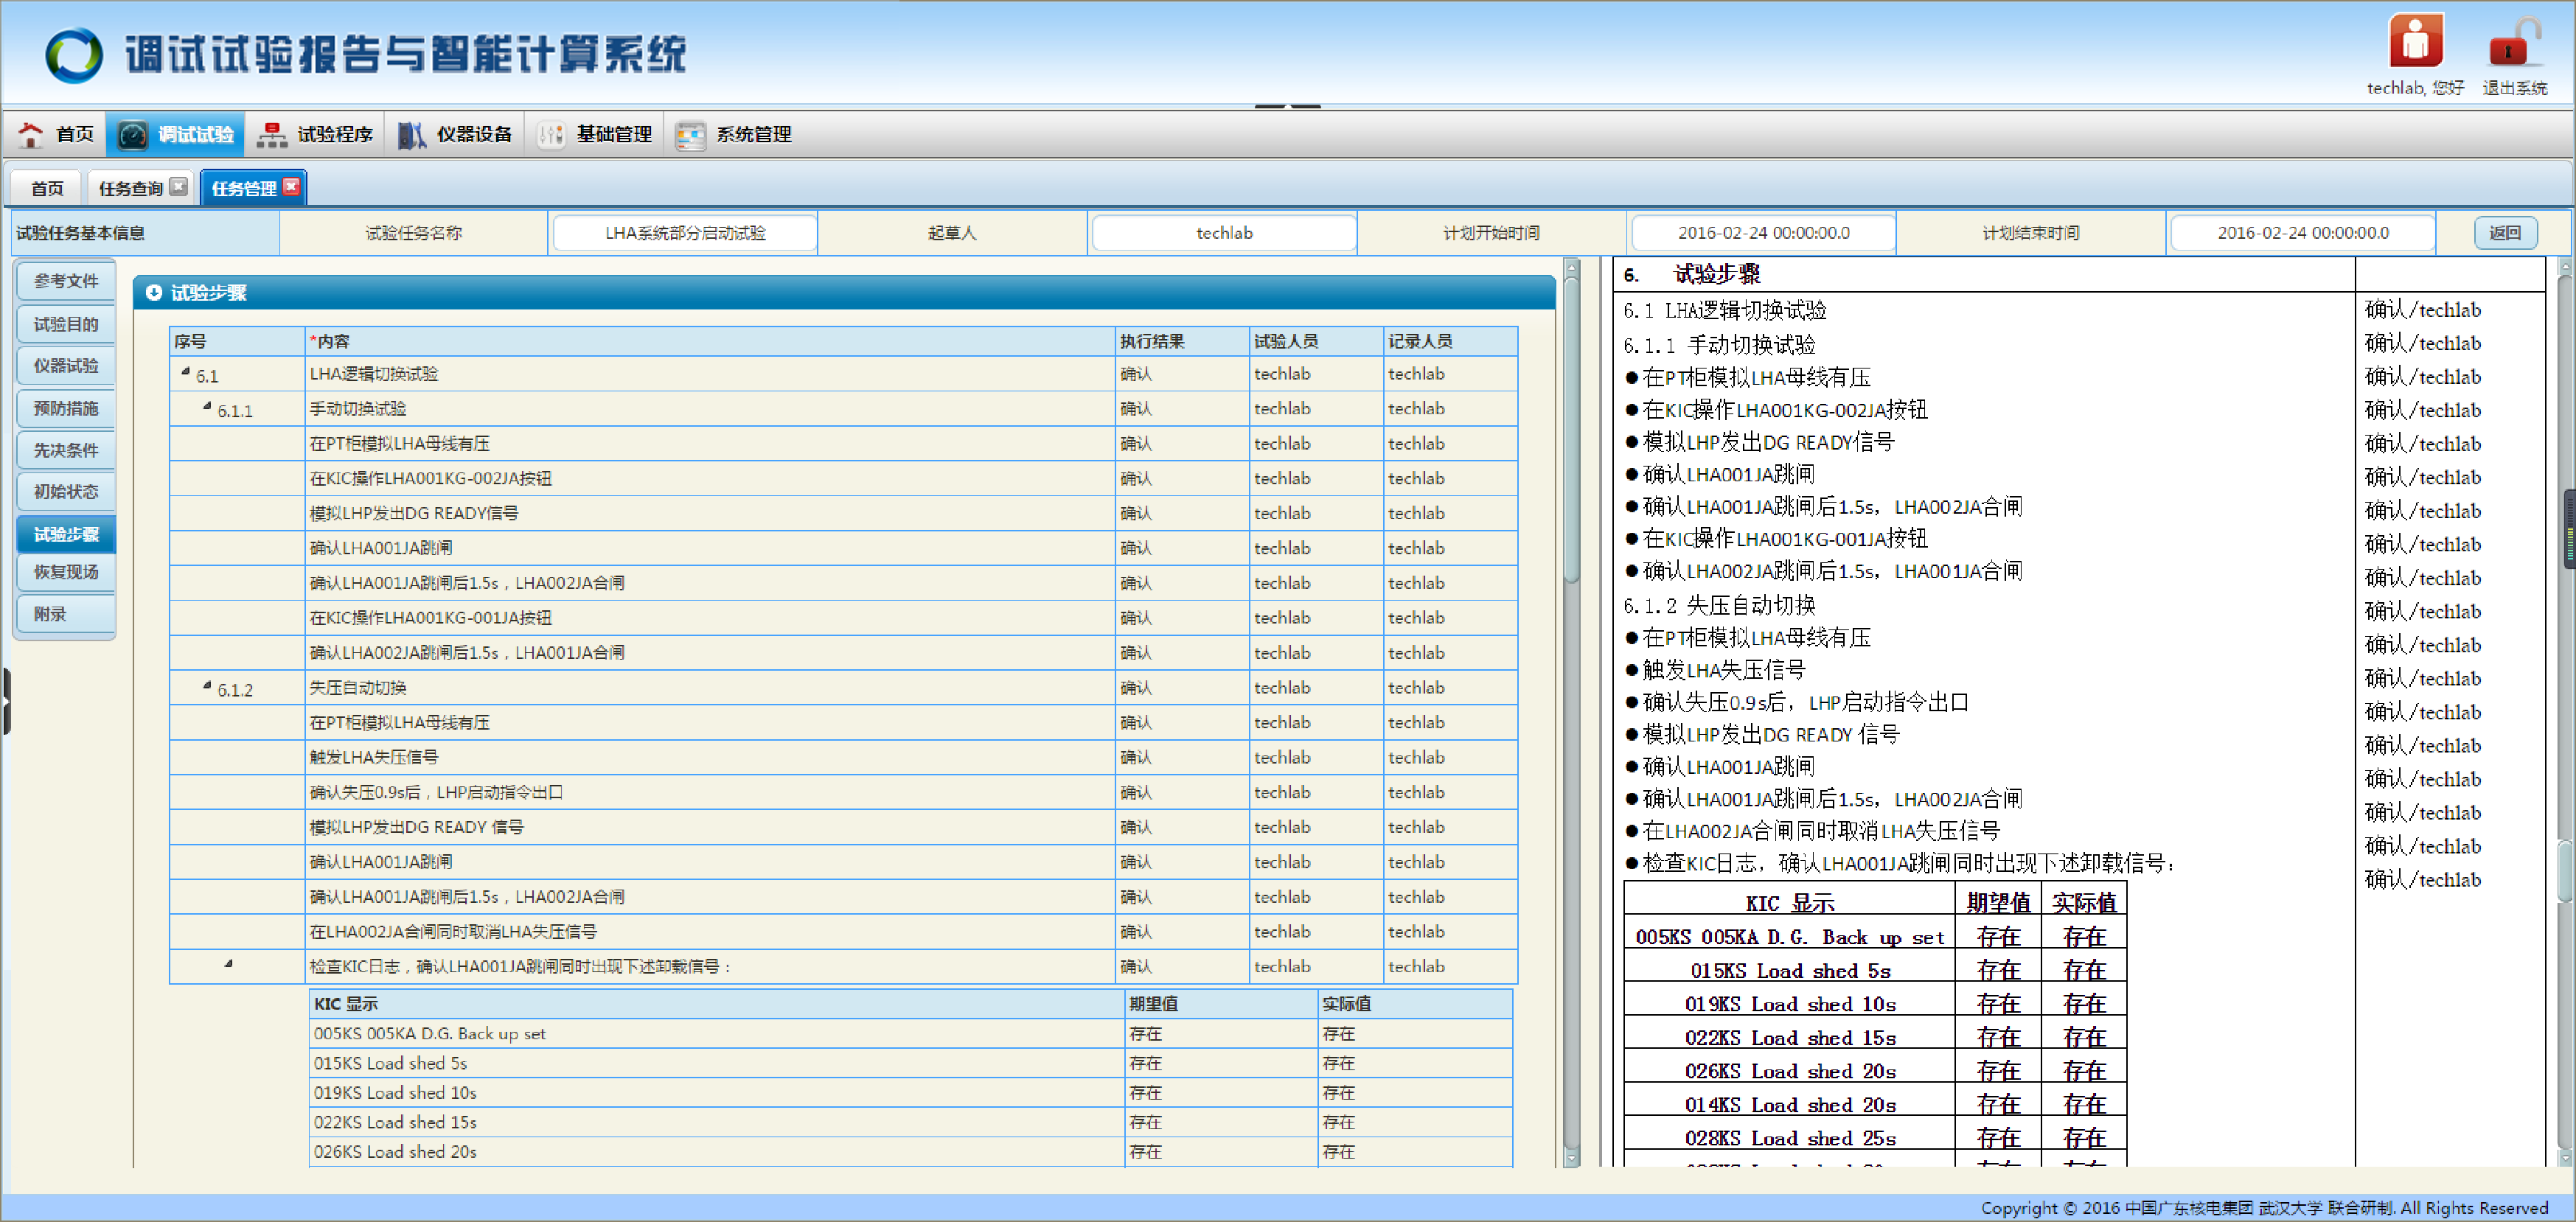Click the 记录人员 column header
This screenshot has height=1222, width=2576.
[x=1450, y=341]
